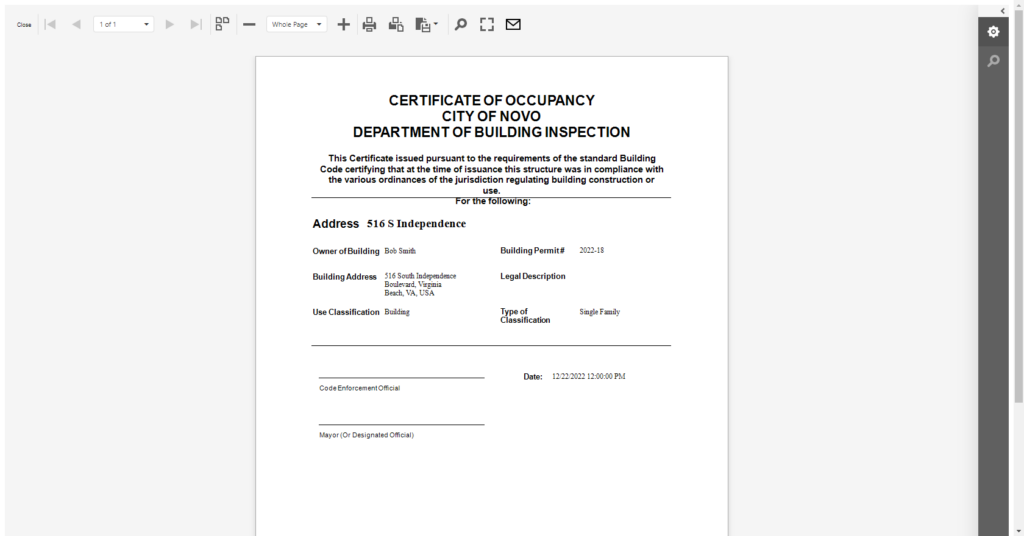Click 'CITY OF NOVO' heading
The width and height of the screenshot is (1024, 536).
[x=491, y=116]
